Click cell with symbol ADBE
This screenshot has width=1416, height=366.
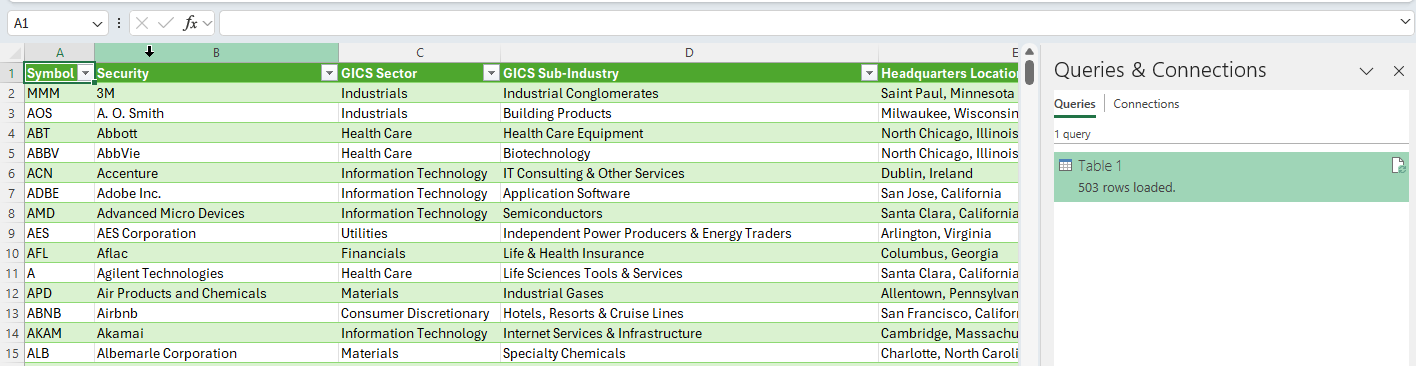[59, 193]
